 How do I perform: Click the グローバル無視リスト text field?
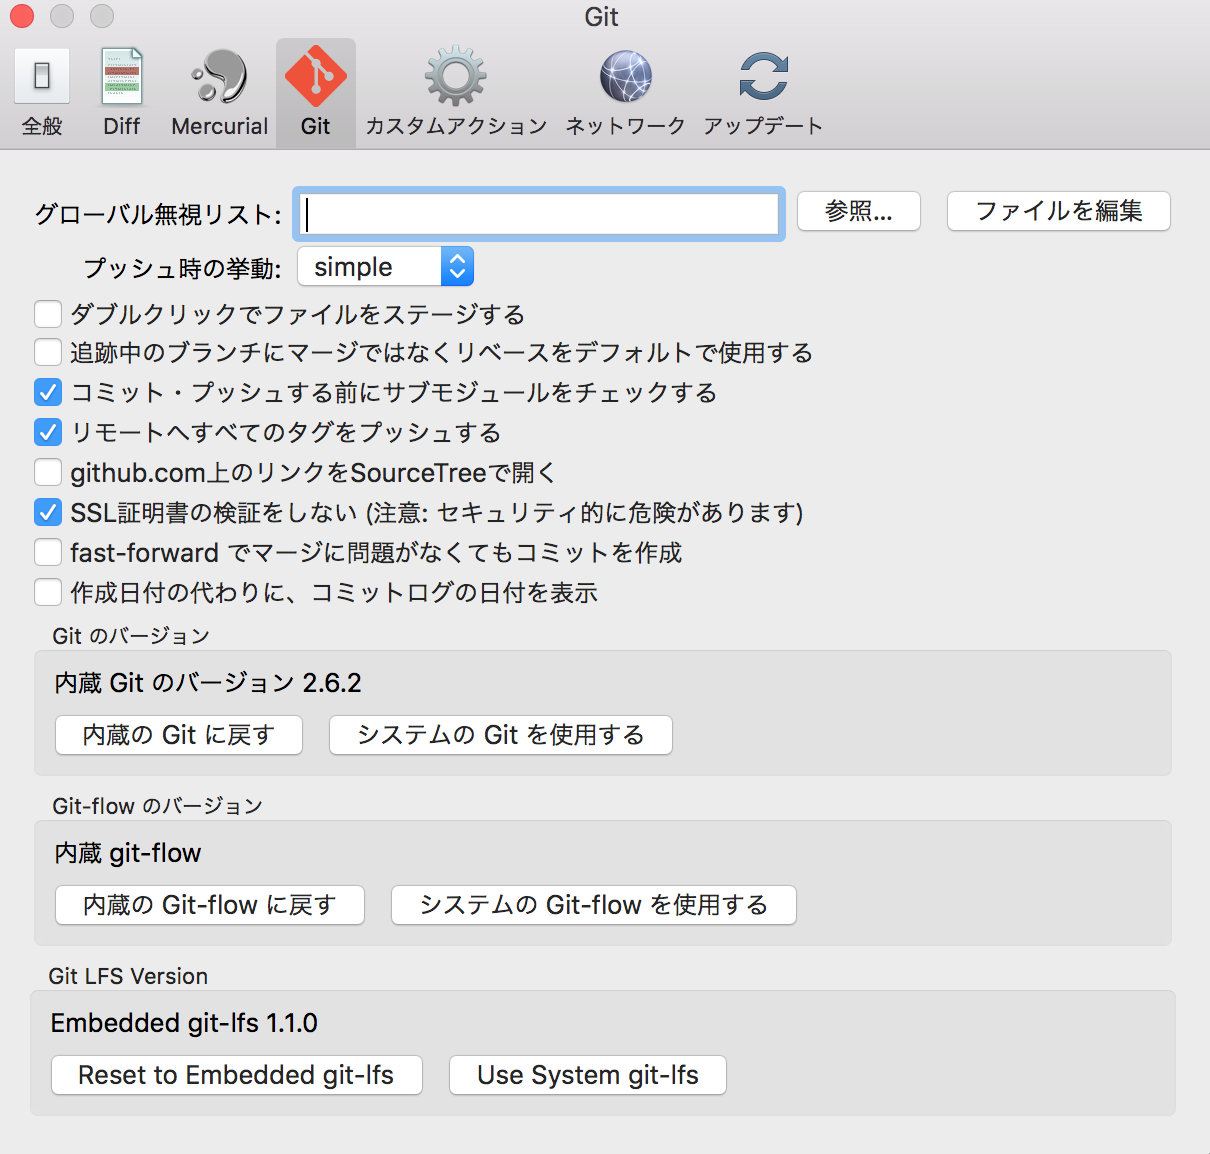(538, 214)
